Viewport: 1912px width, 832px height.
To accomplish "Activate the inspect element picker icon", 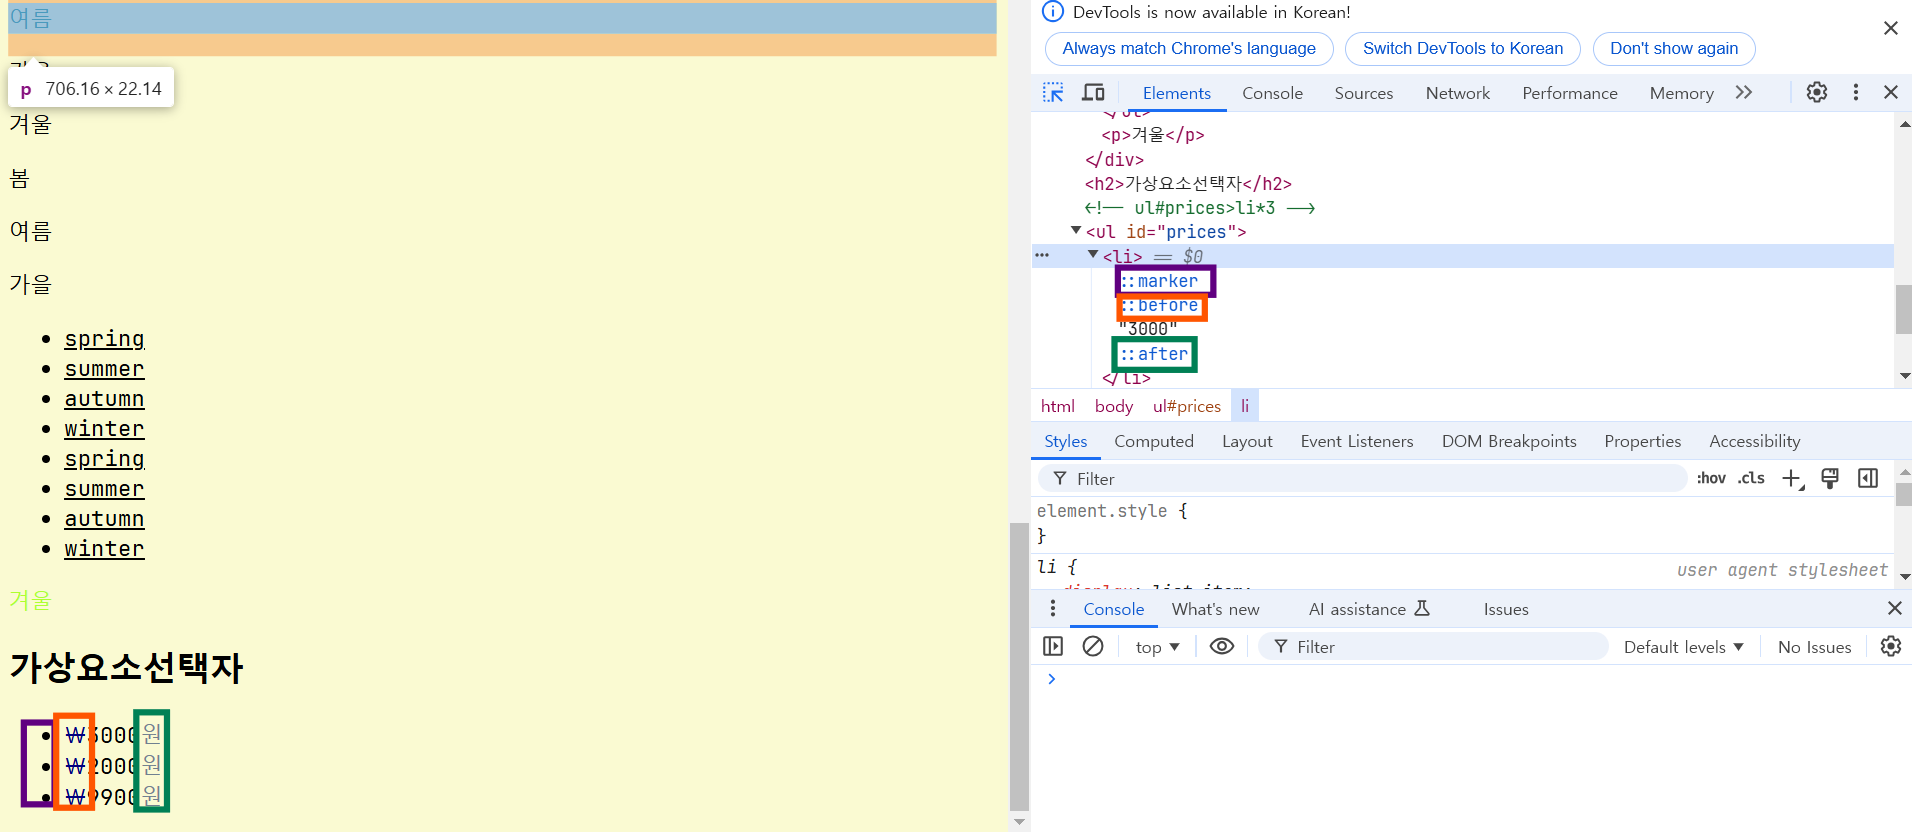I will [x=1053, y=93].
